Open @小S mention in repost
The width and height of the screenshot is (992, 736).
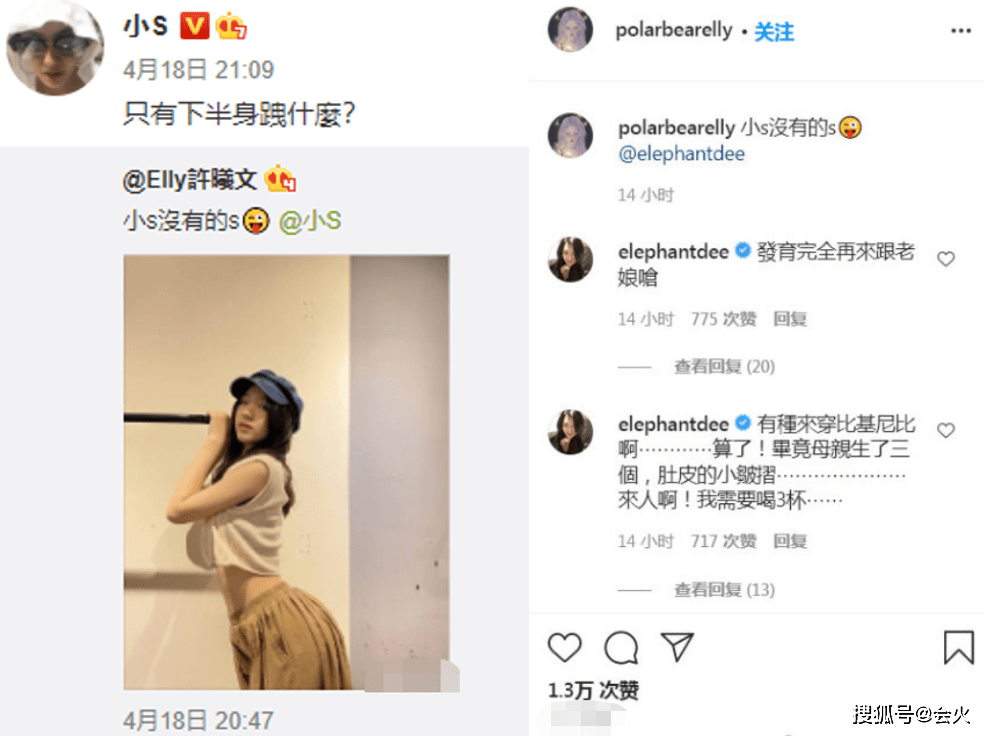pyautogui.click(x=310, y=221)
